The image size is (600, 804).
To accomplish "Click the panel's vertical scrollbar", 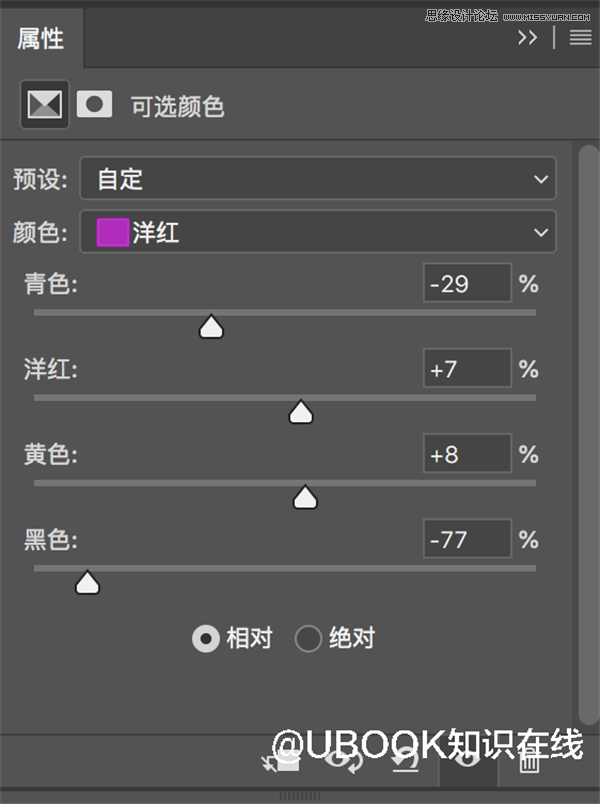I will pos(588,430).
